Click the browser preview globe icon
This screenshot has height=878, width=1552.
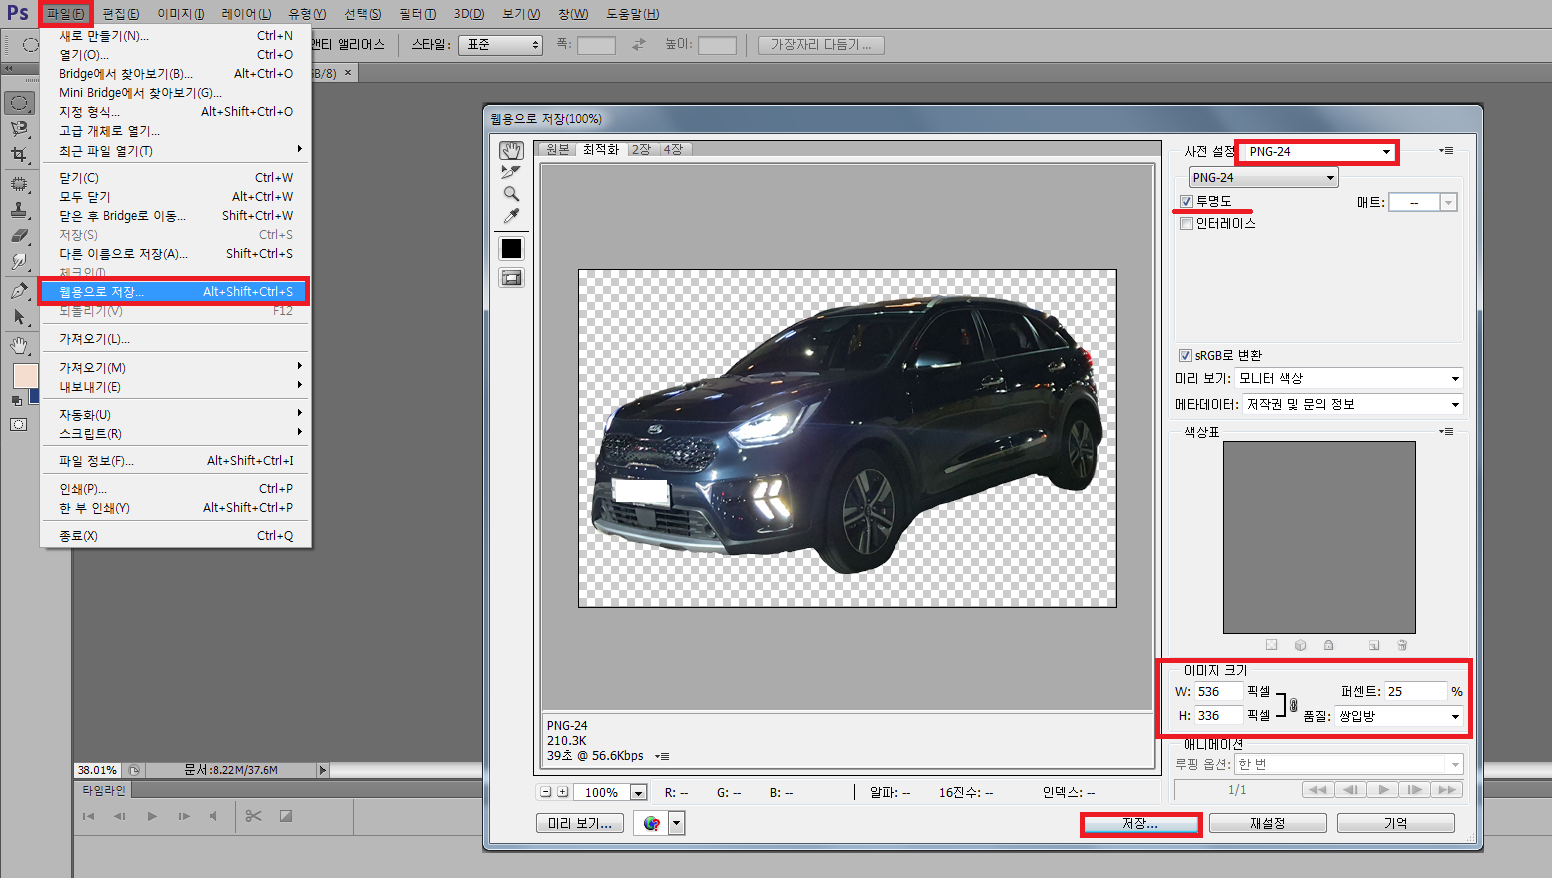point(652,823)
